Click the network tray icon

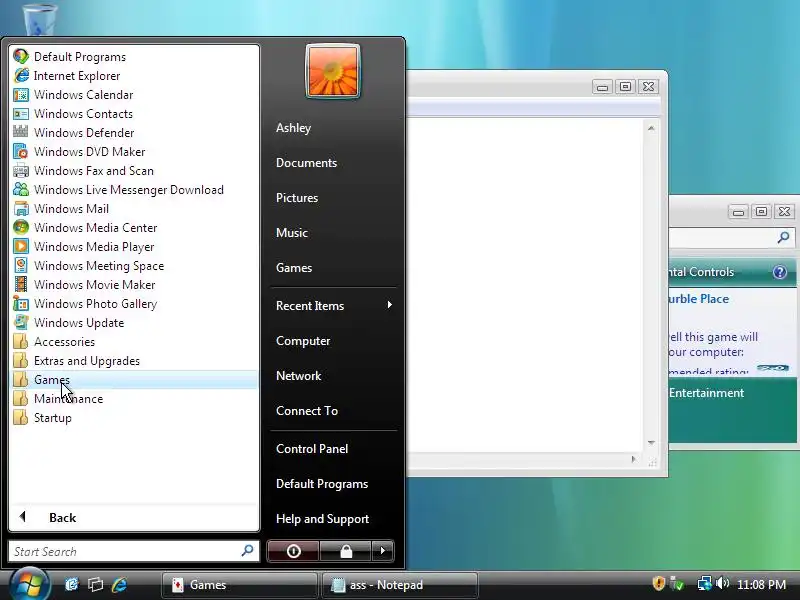pyautogui.click(x=705, y=583)
